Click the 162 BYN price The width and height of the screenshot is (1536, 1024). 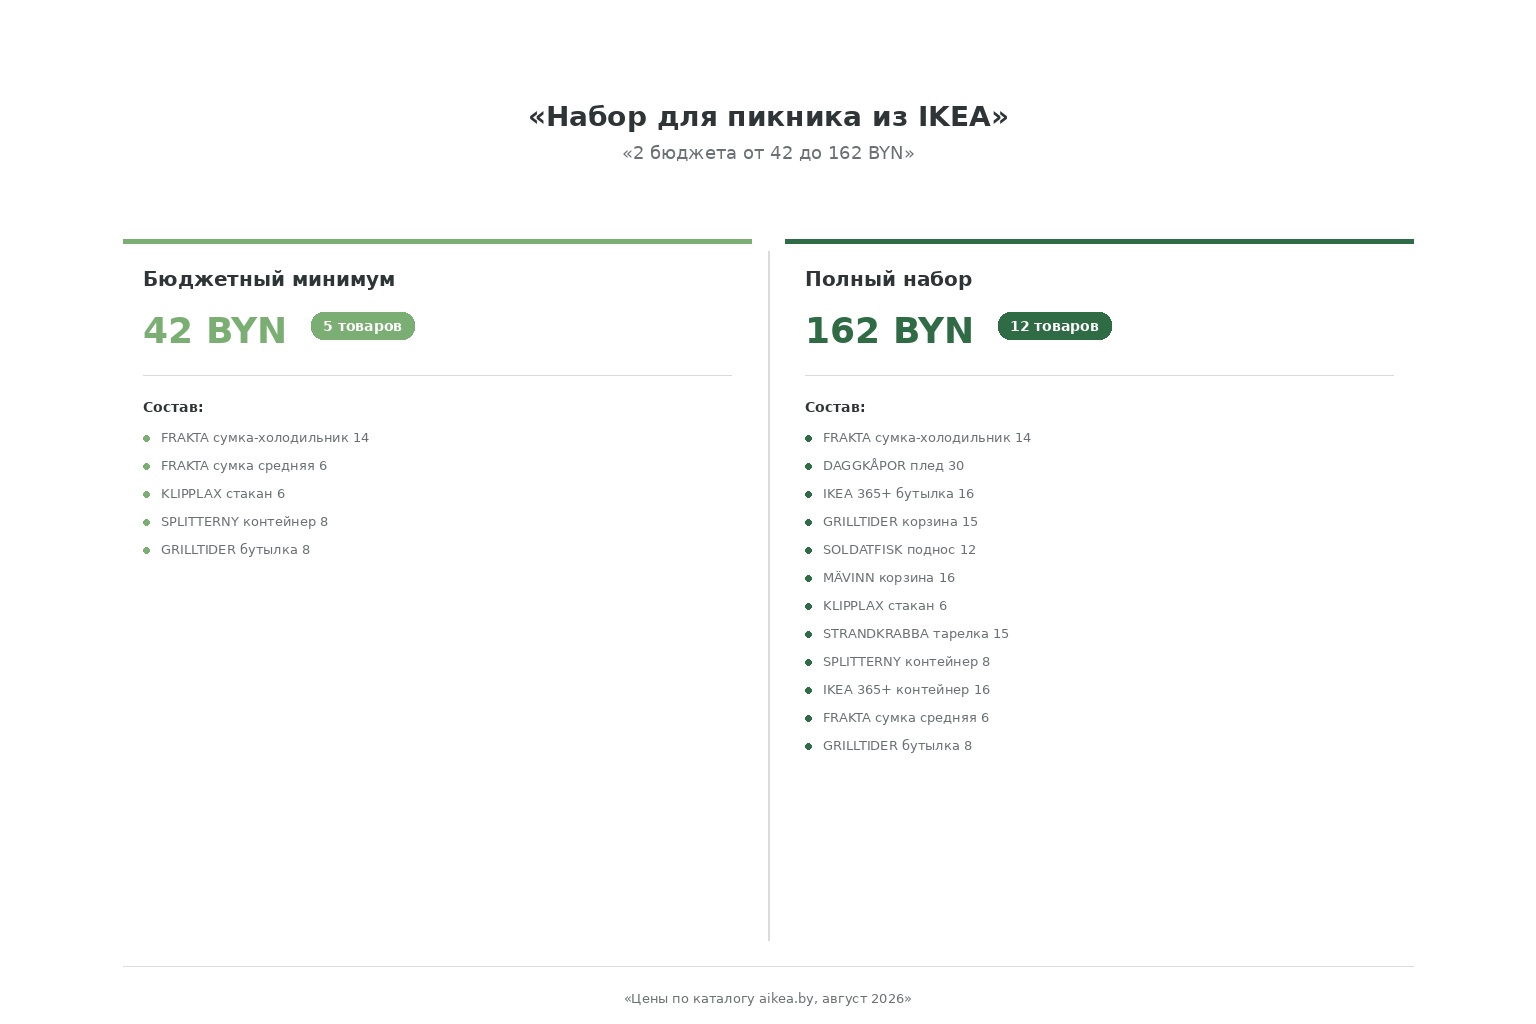point(889,331)
